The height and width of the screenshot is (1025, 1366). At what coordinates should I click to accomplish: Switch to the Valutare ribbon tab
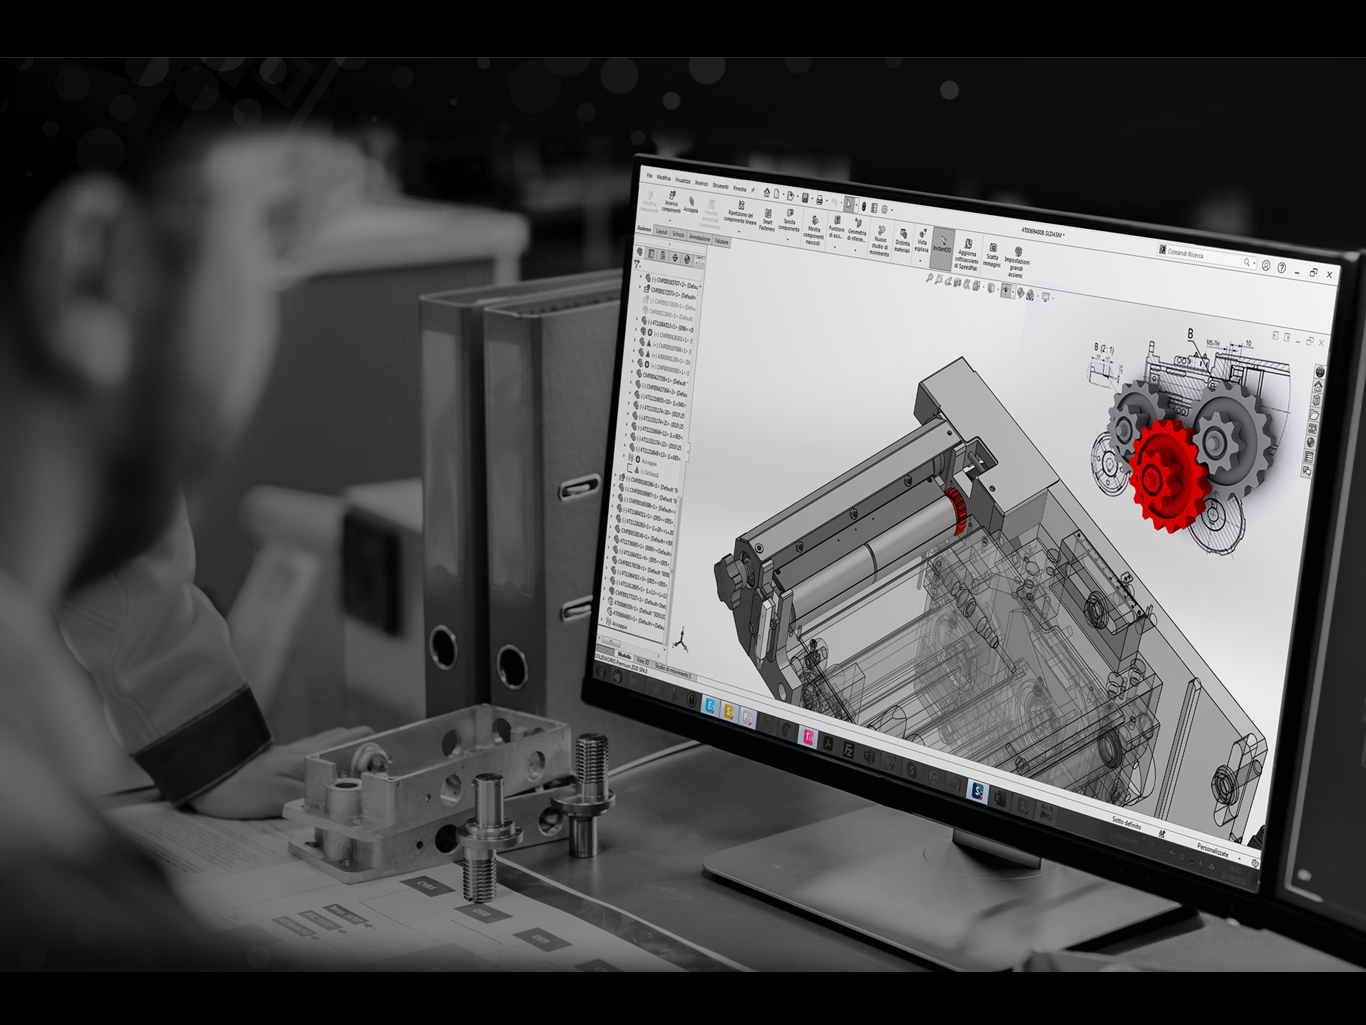coord(721,241)
